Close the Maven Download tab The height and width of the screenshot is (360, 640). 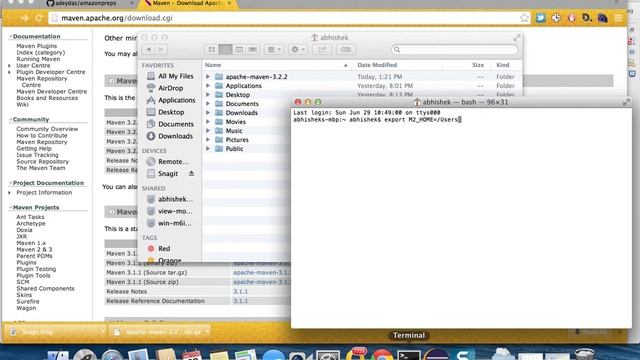(x=229, y=3)
